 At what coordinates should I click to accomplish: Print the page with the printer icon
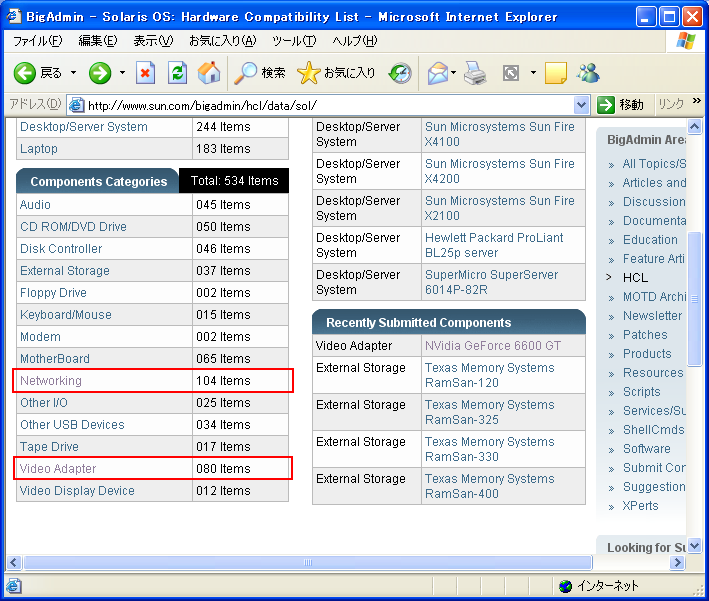pyautogui.click(x=475, y=73)
